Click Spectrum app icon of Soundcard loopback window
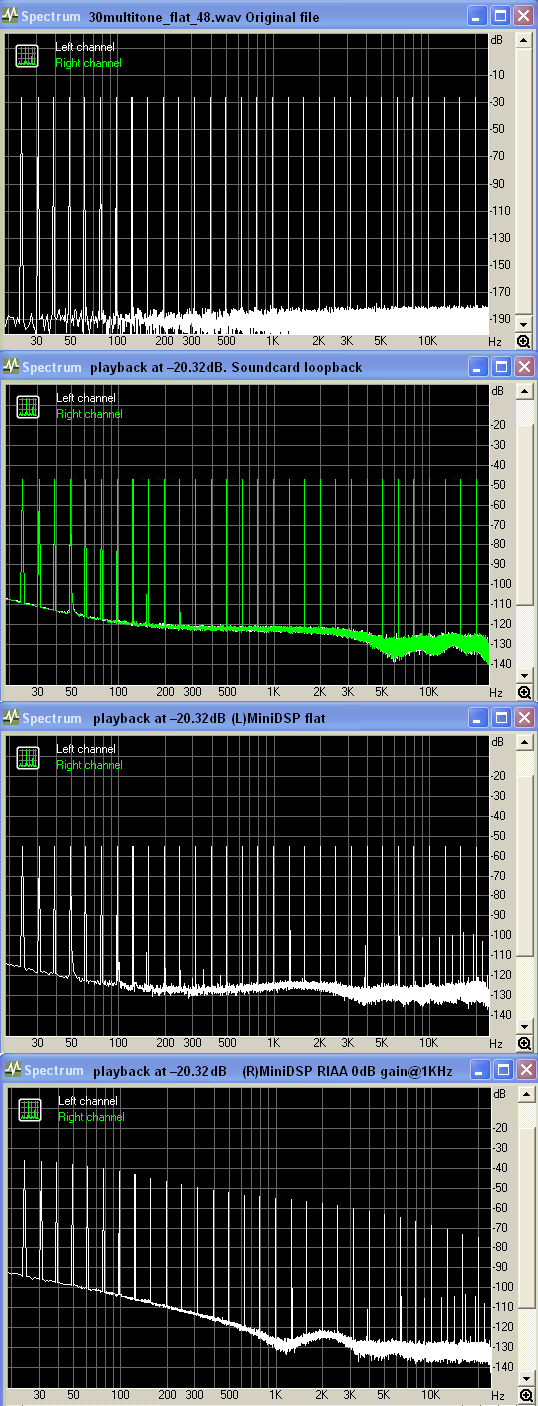538x1406 pixels. (12, 367)
